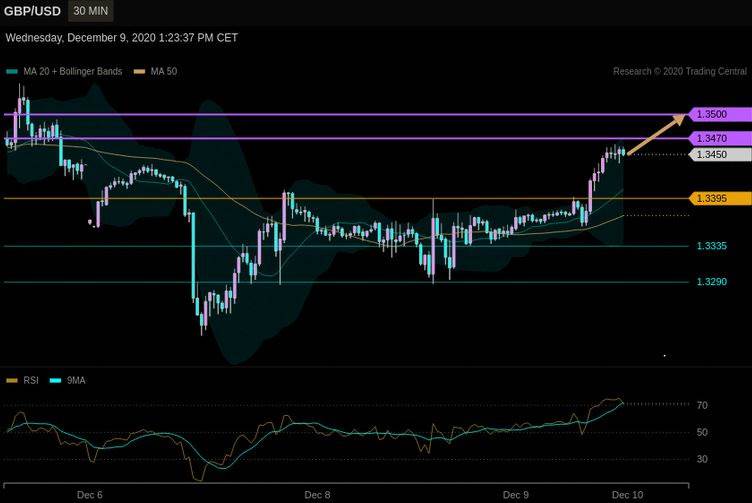Image resolution: width=752 pixels, height=503 pixels.
Task: Select the 30 MIN timeframe button
Action: click(x=91, y=11)
